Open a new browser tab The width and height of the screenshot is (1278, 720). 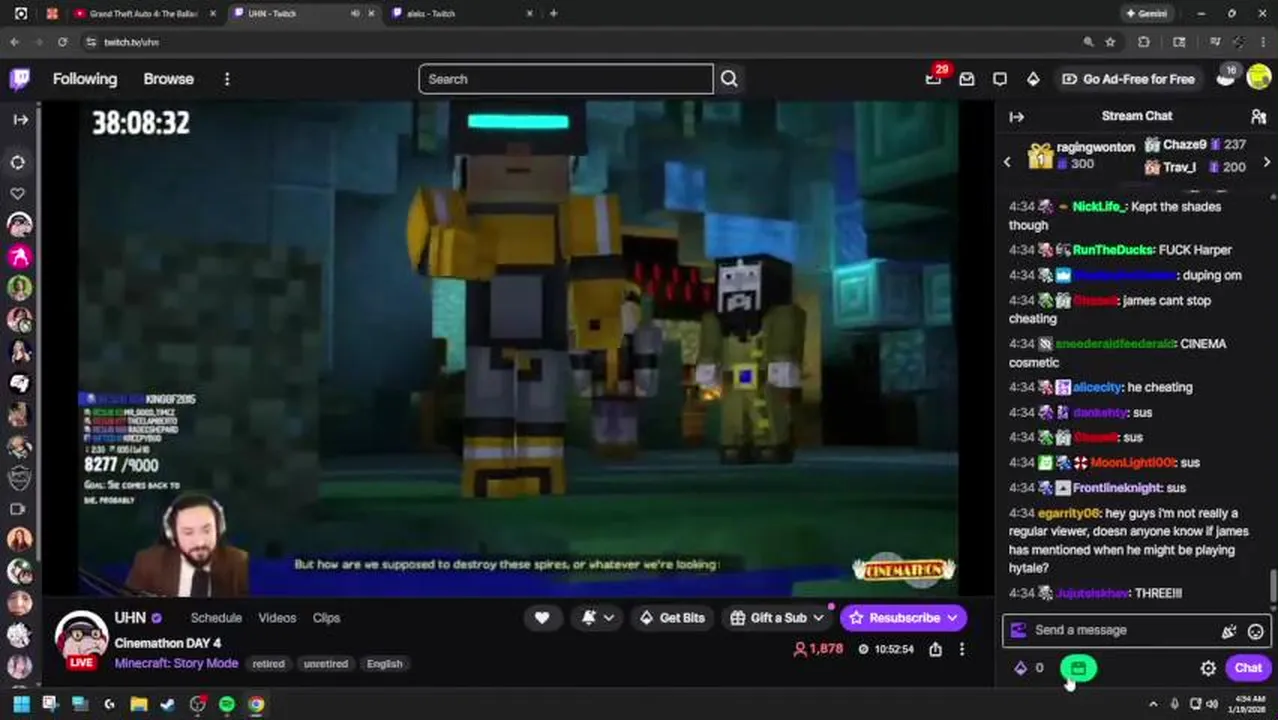(x=553, y=14)
